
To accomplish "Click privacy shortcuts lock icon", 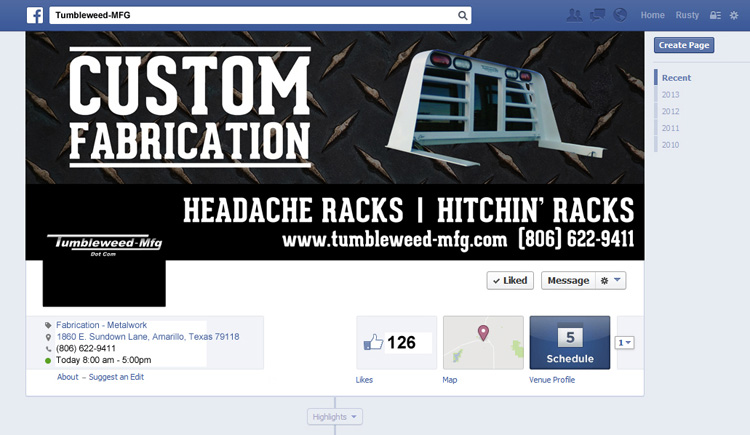I will [715, 15].
